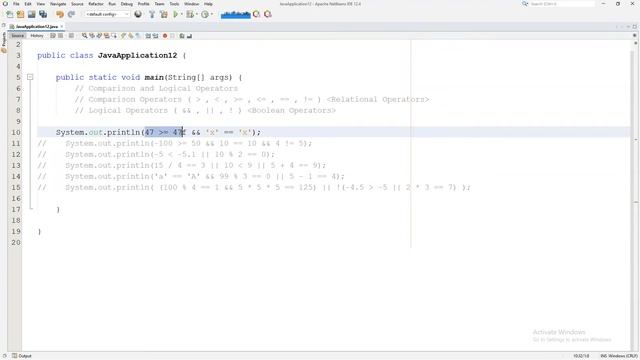Open the Debug menu
The image size is (640, 360).
click(127, 4)
